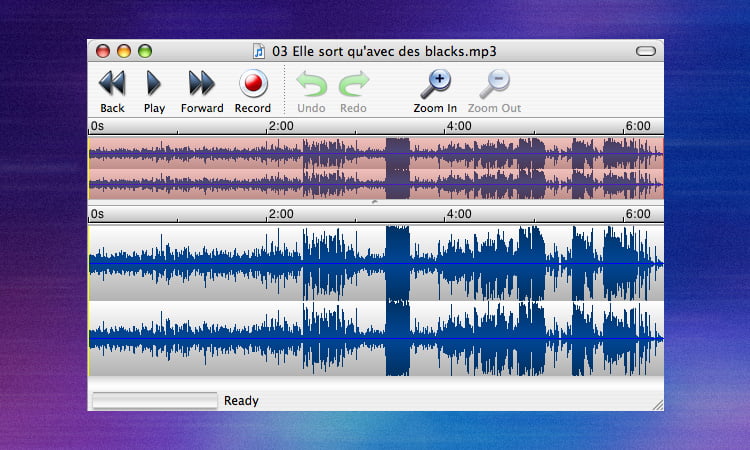Viewport: 750px width, 450px height.
Task: Click the Undo arrow icon
Action: point(311,84)
